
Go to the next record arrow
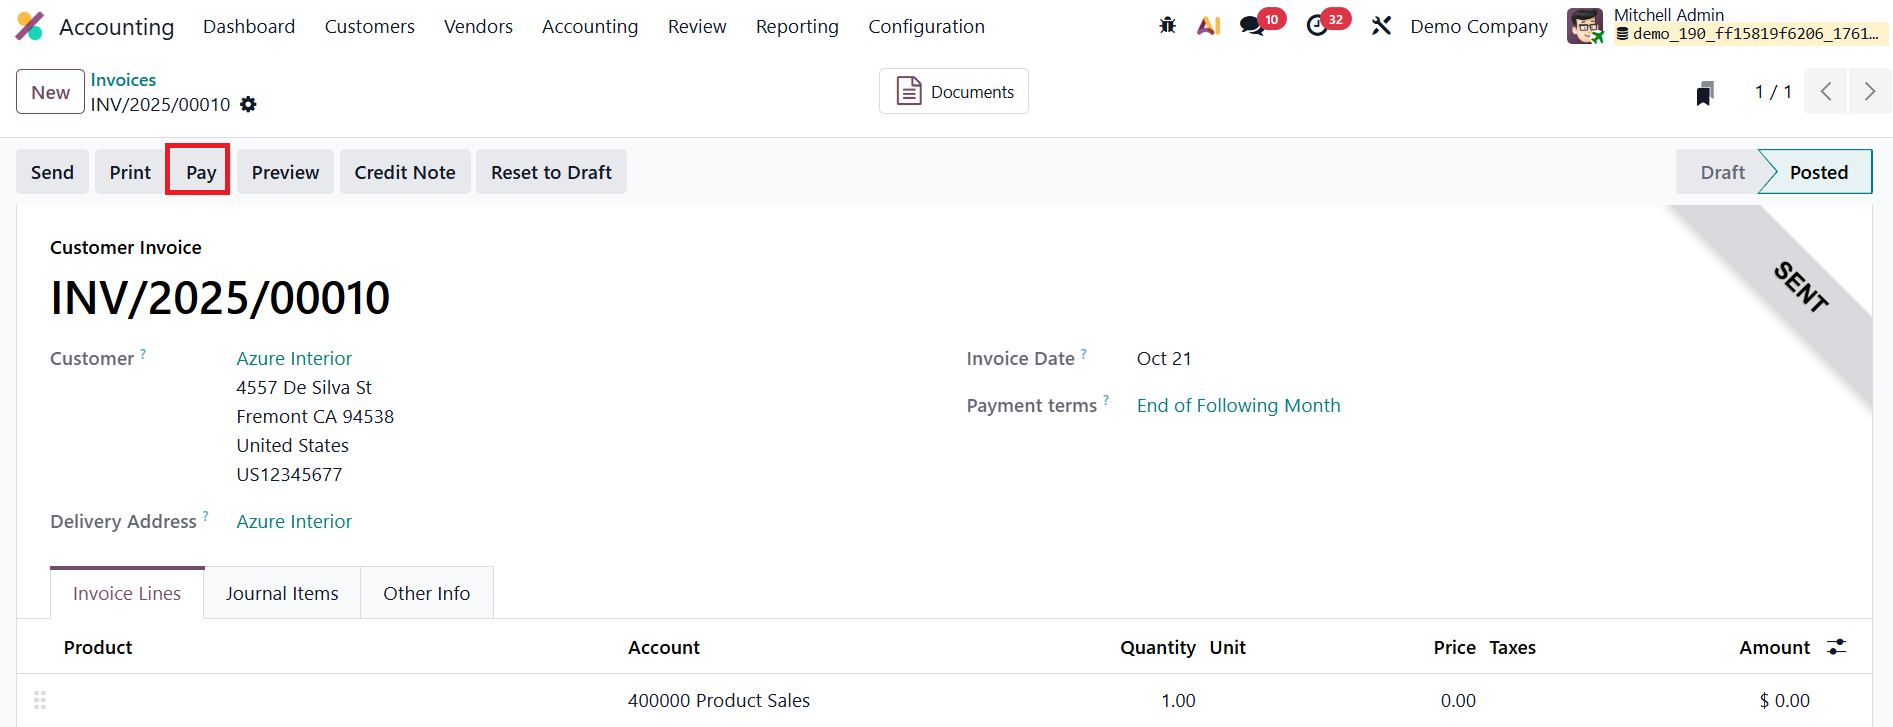[1869, 92]
